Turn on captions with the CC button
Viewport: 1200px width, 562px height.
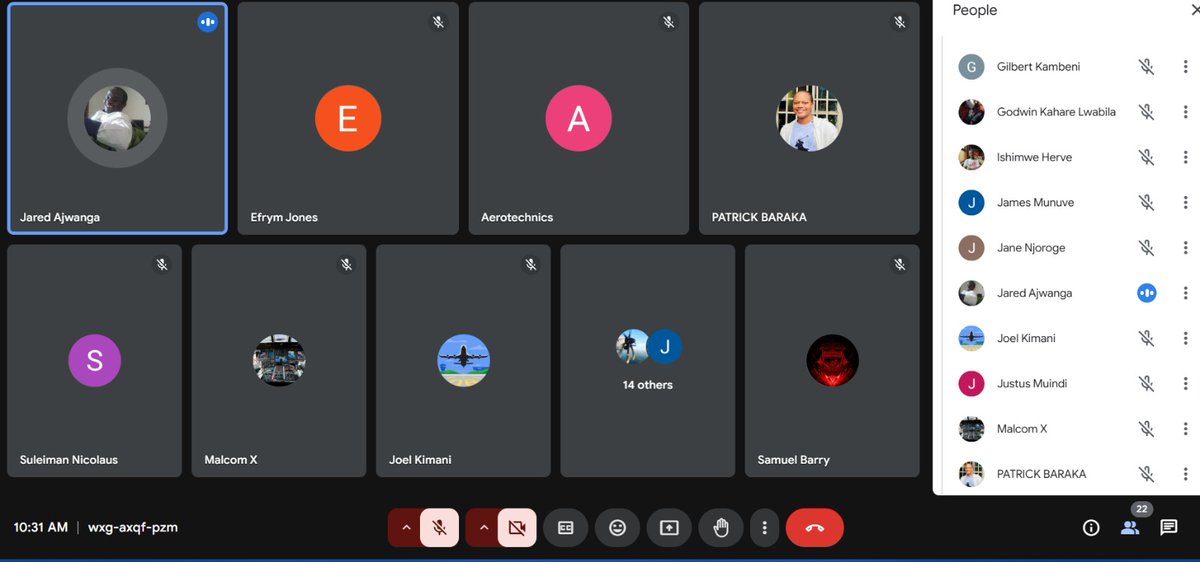[566, 528]
